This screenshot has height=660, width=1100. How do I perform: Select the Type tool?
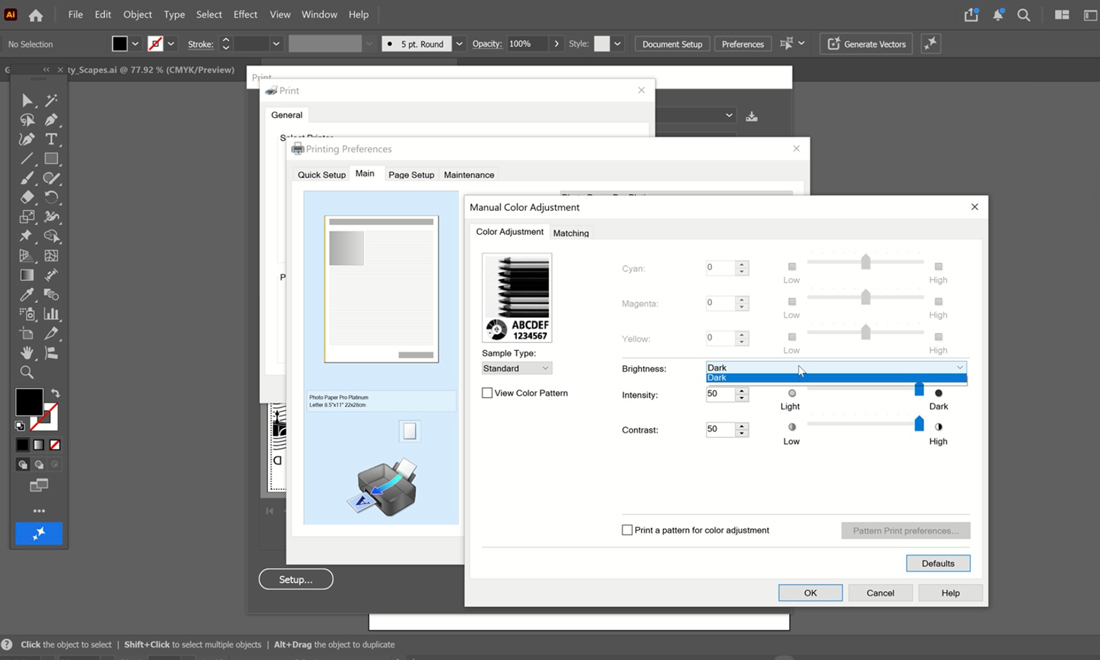[51, 139]
